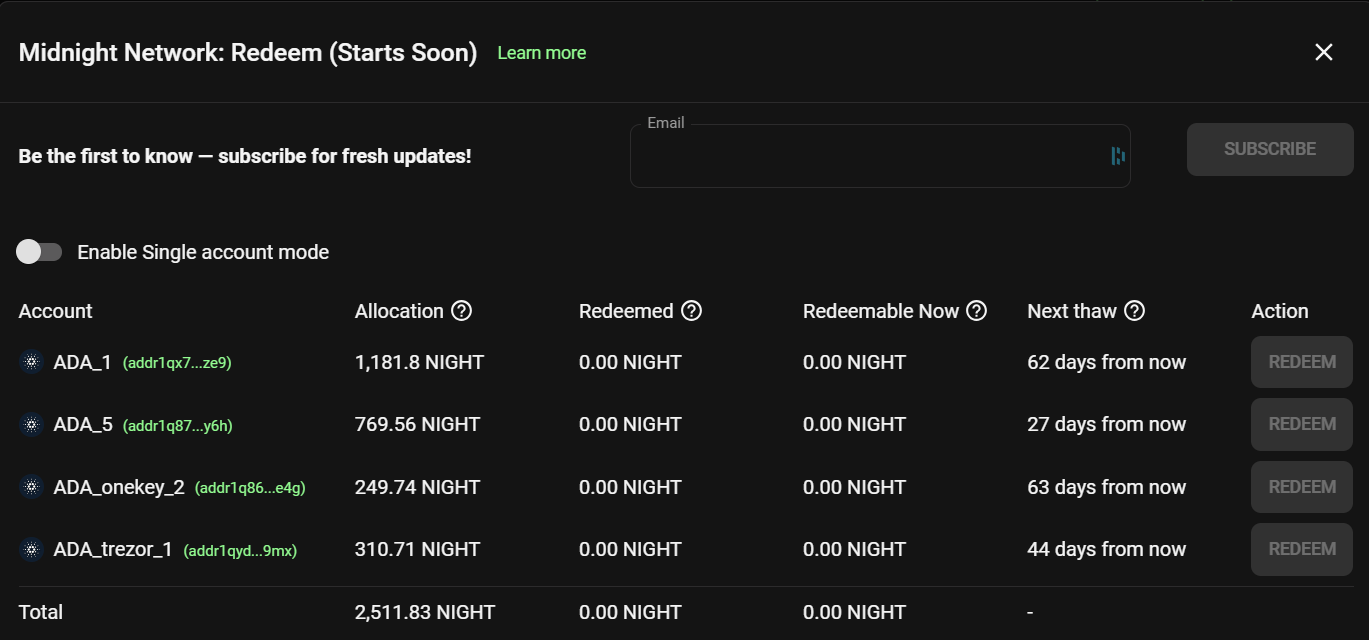1369x640 pixels.
Task: Click REDEEM button for ADA_trezor_1
Action: [x=1302, y=549]
